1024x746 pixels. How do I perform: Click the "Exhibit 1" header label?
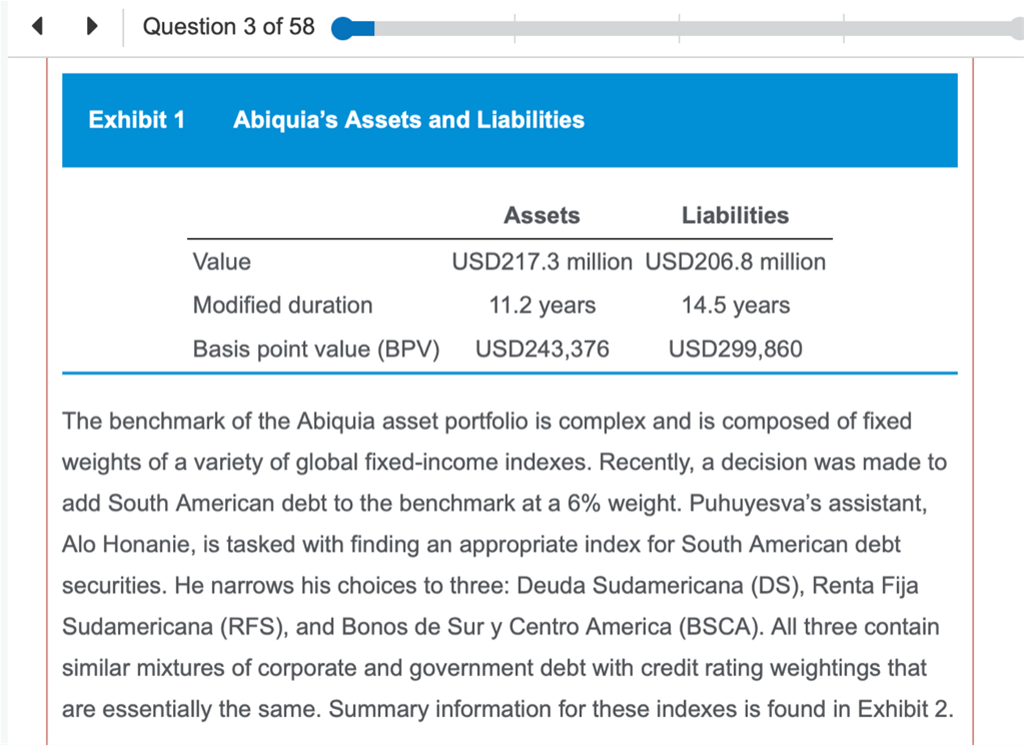pos(137,120)
